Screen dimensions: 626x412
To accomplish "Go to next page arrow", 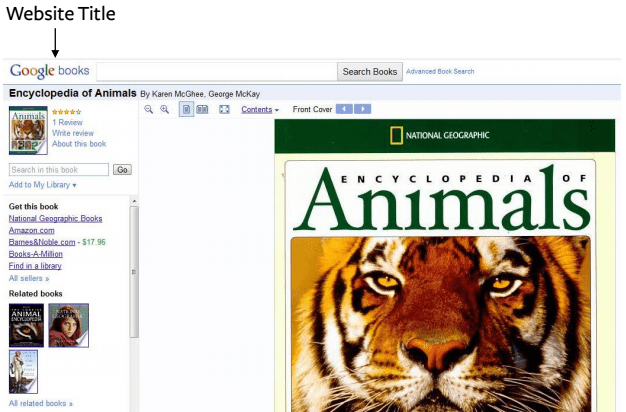I will (x=363, y=109).
